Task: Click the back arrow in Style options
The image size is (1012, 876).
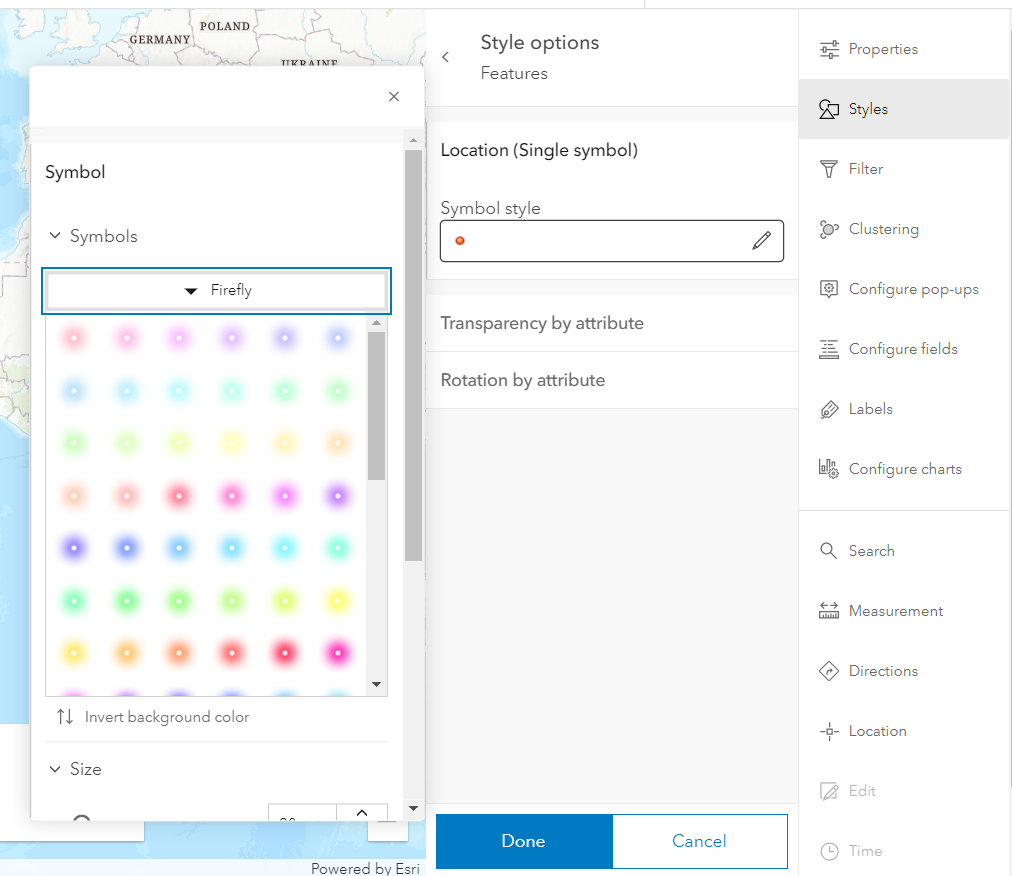Action: (x=445, y=57)
